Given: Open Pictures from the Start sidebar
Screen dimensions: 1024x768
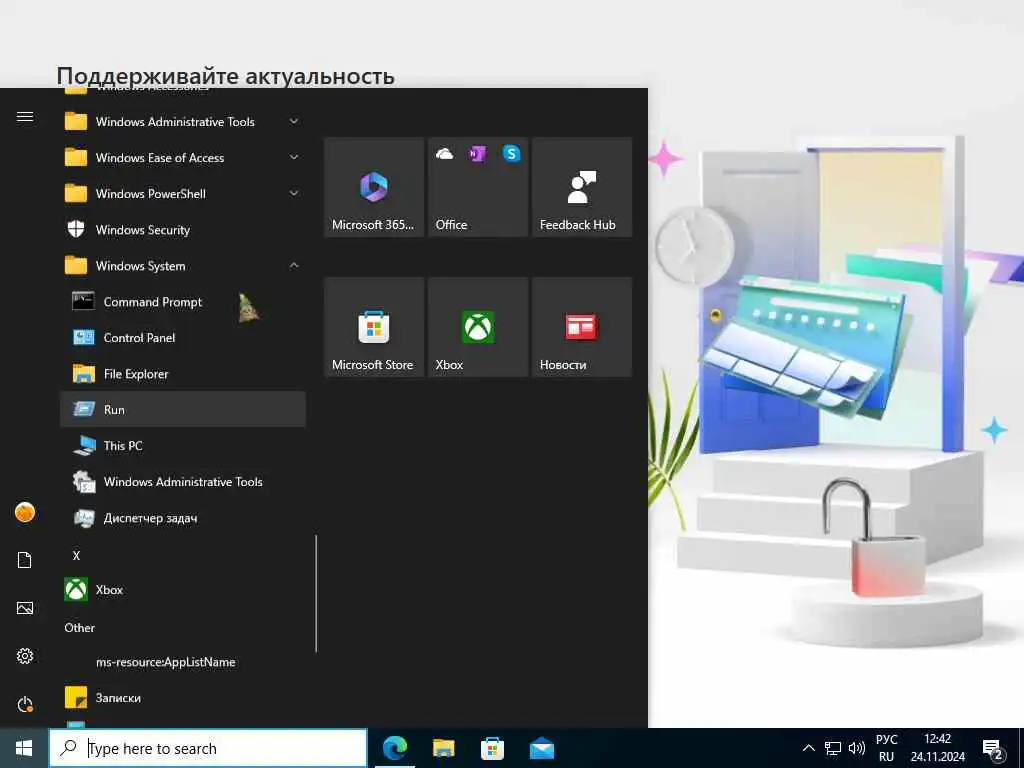Looking at the screenshot, I should pos(25,608).
